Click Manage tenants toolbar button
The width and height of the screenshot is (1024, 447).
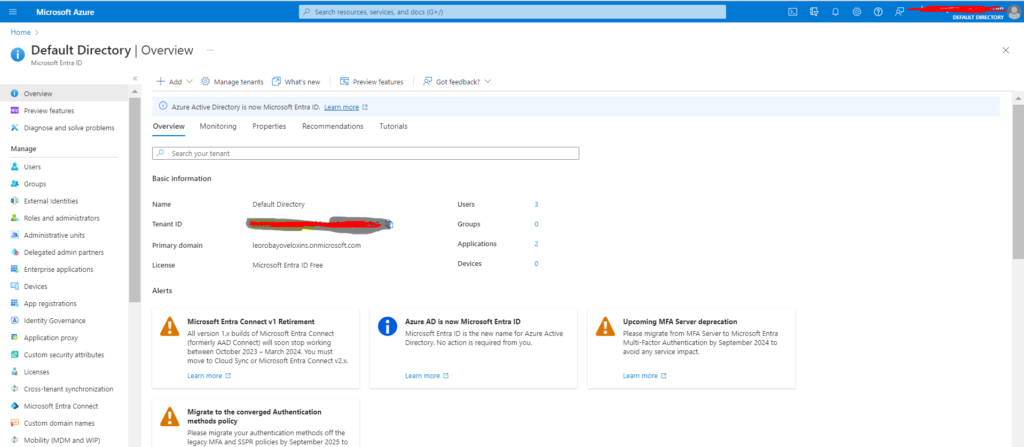point(232,82)
